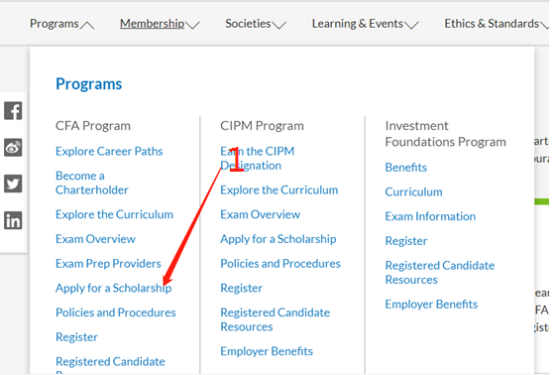The width and height of the screenshot is (554, 375).
Task: Share page via LinkedIn icon
Action: pos(13,221)
